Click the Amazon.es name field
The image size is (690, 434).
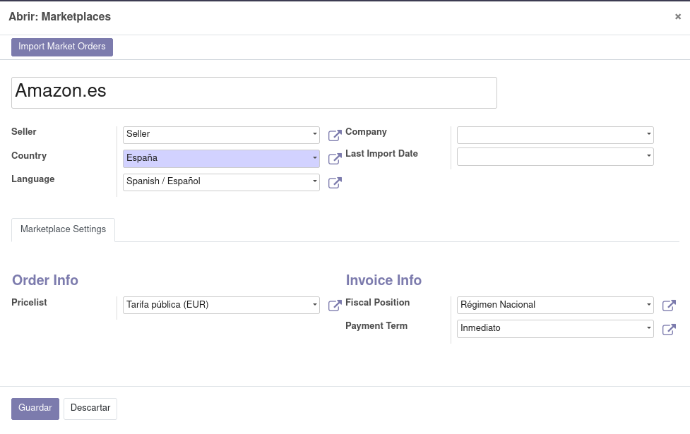(254, 92)
